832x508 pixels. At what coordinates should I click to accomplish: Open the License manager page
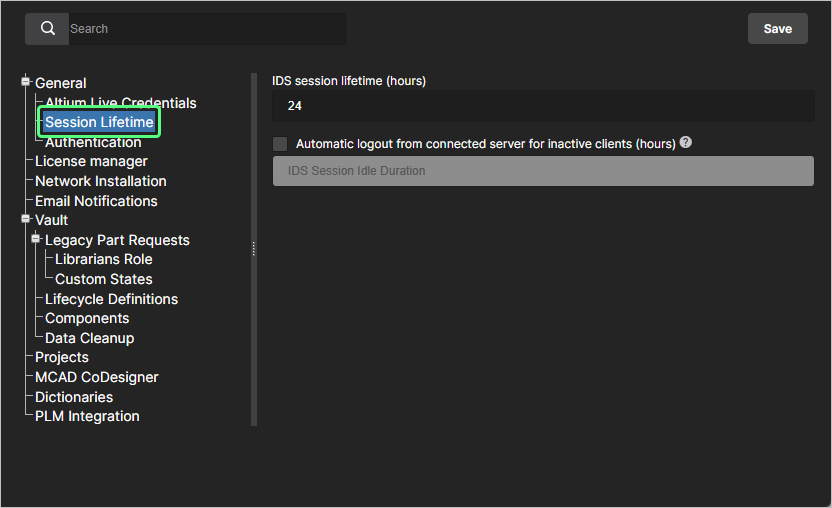(91, 161)
